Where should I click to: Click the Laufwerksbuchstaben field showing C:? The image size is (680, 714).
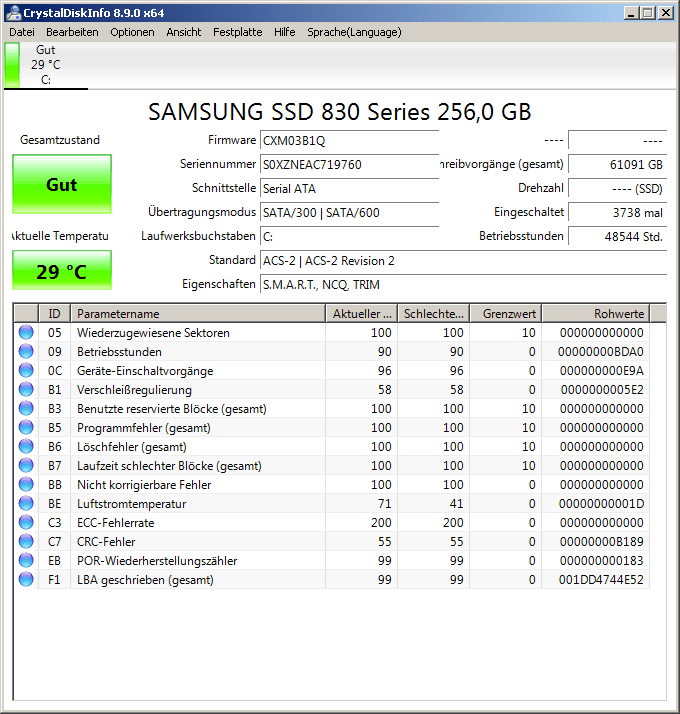pyautogui.click(x=349, y=236)
